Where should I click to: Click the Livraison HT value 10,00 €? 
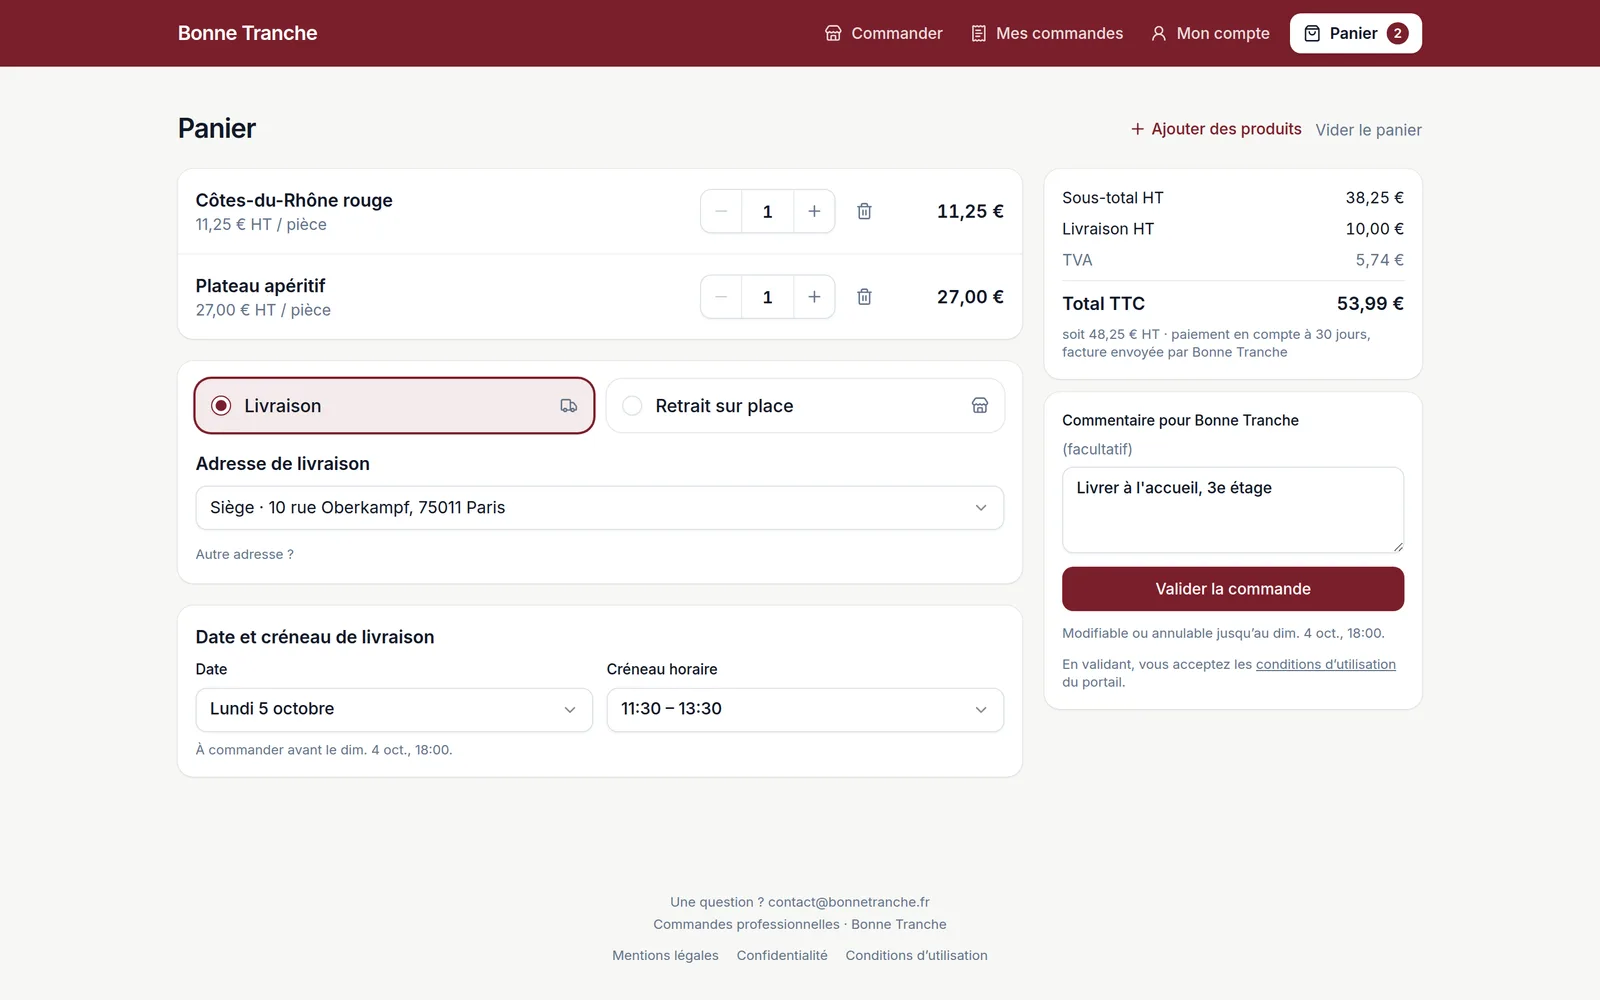(1374, 229)
